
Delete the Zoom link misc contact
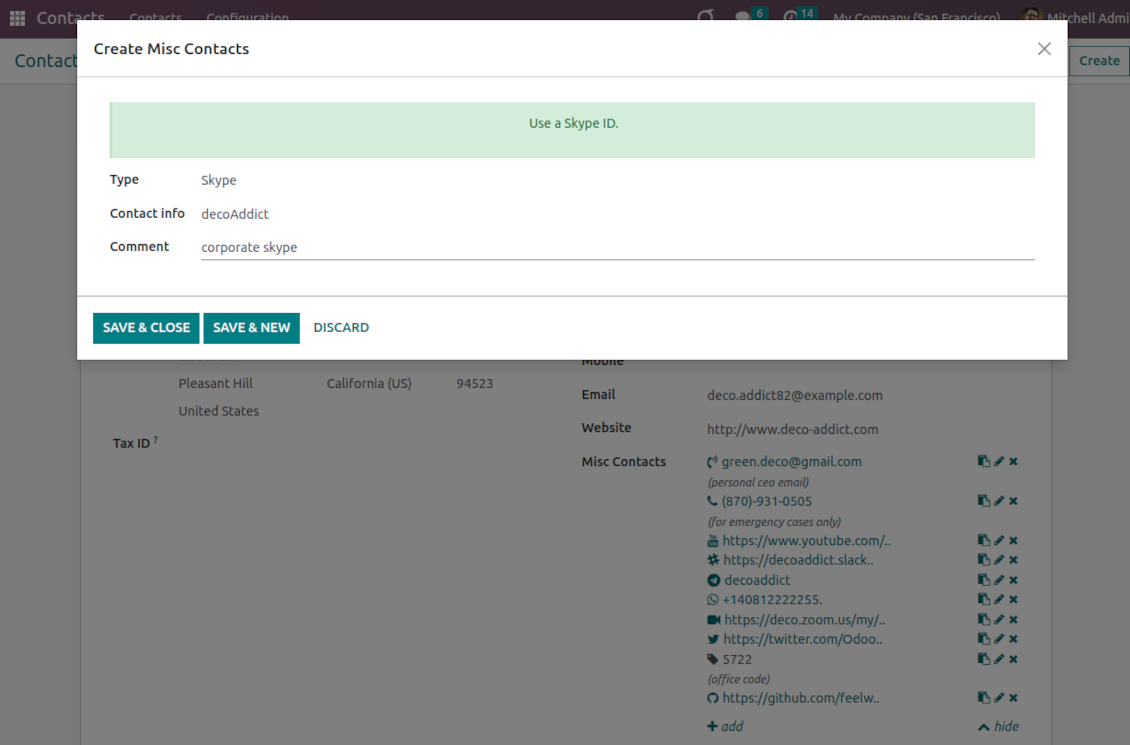1013,620
